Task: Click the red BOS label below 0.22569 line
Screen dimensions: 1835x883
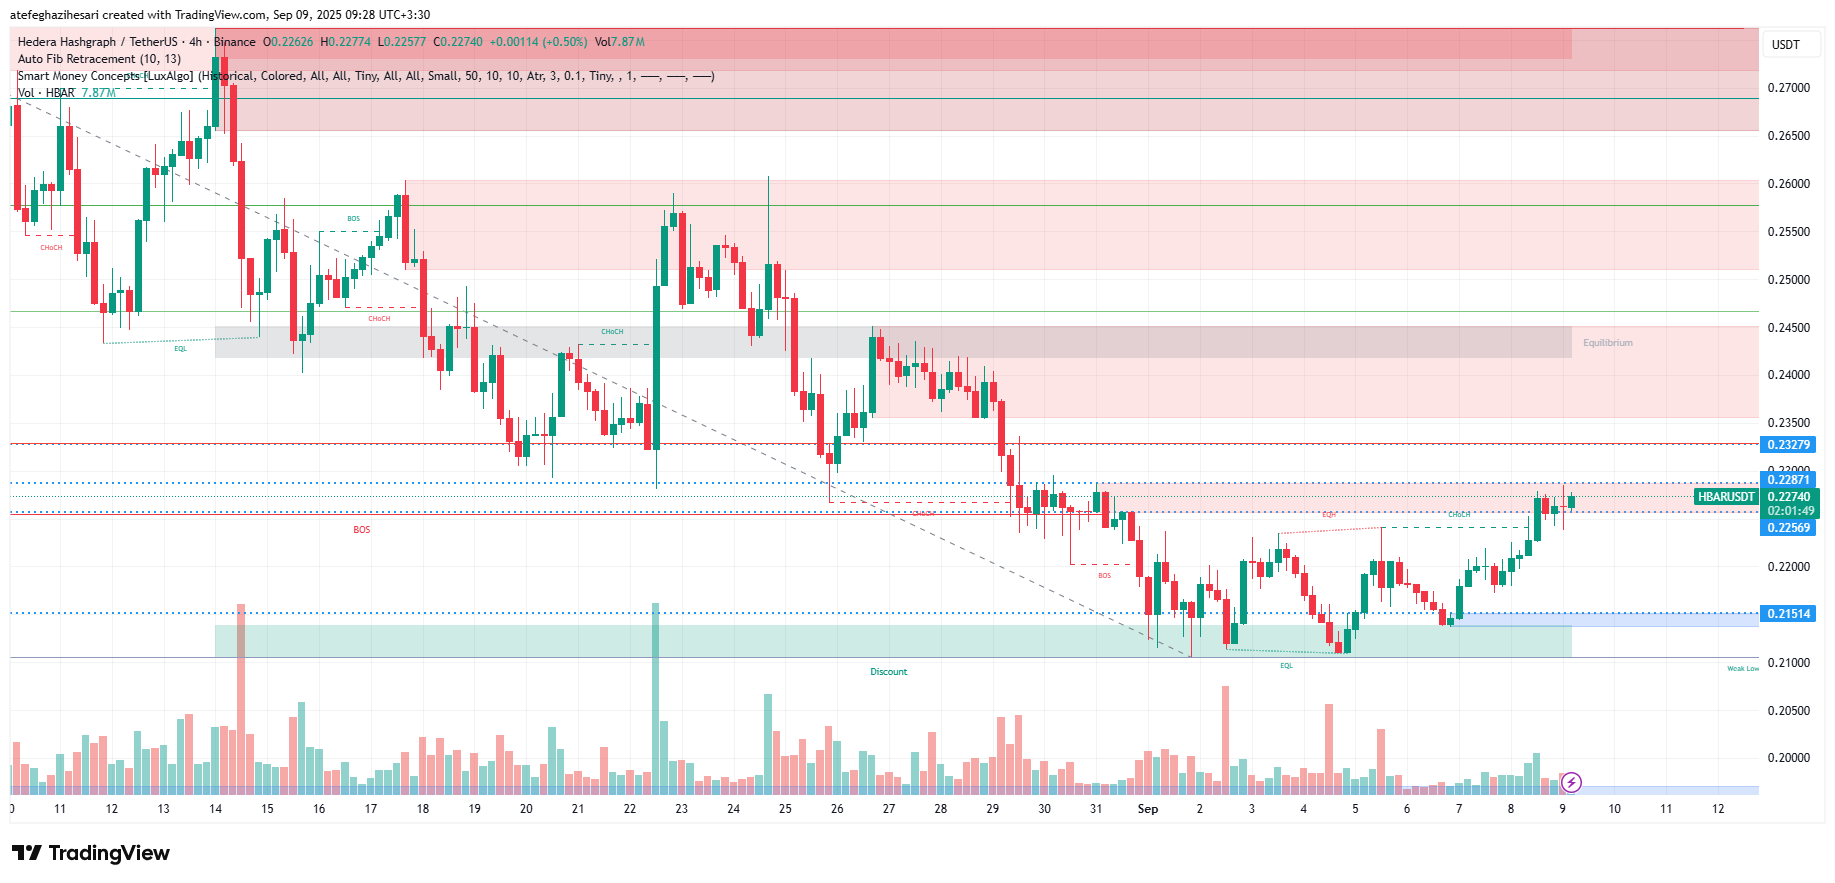Action: [361, 530]
